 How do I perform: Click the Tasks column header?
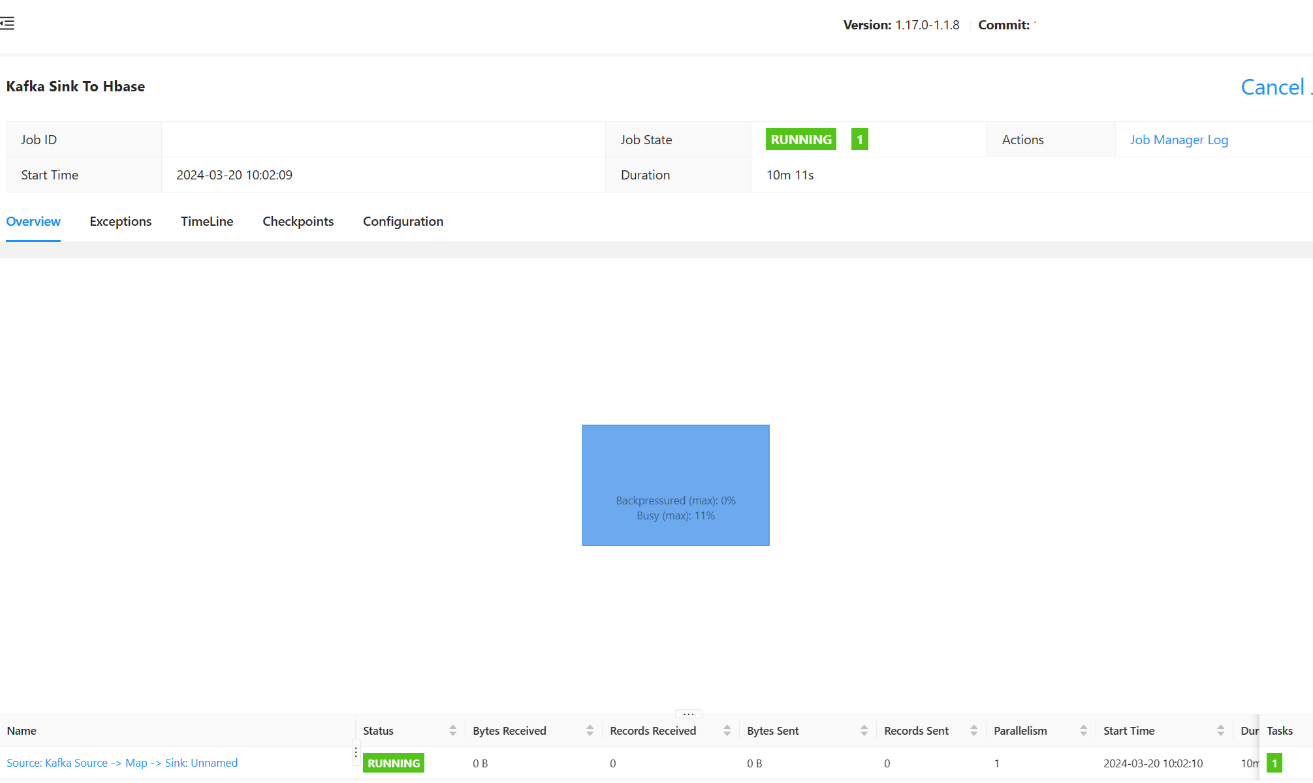pos(1280,731)
